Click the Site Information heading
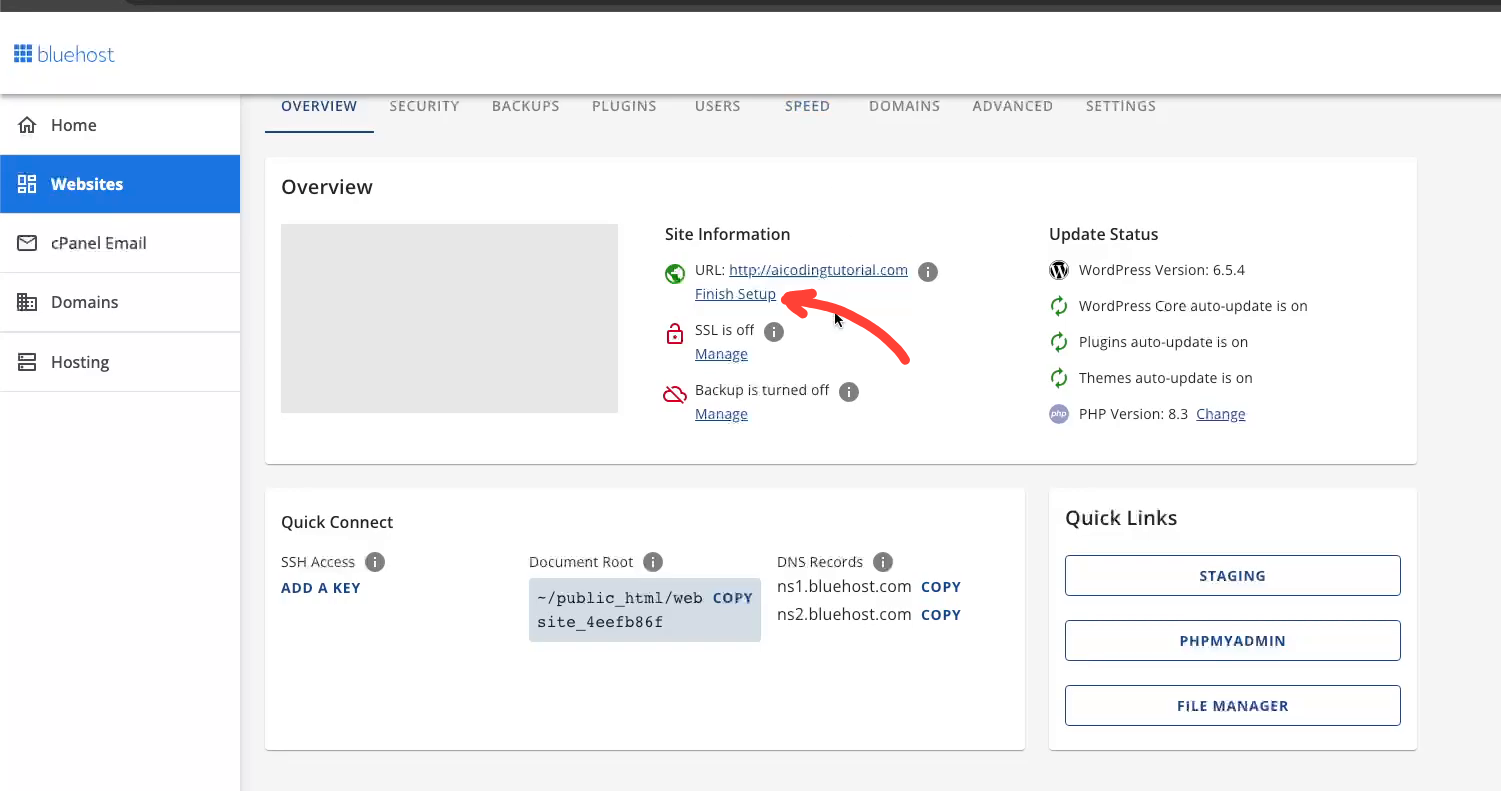This screenshot has width=1501, height=791. click(x=727, y=234)
